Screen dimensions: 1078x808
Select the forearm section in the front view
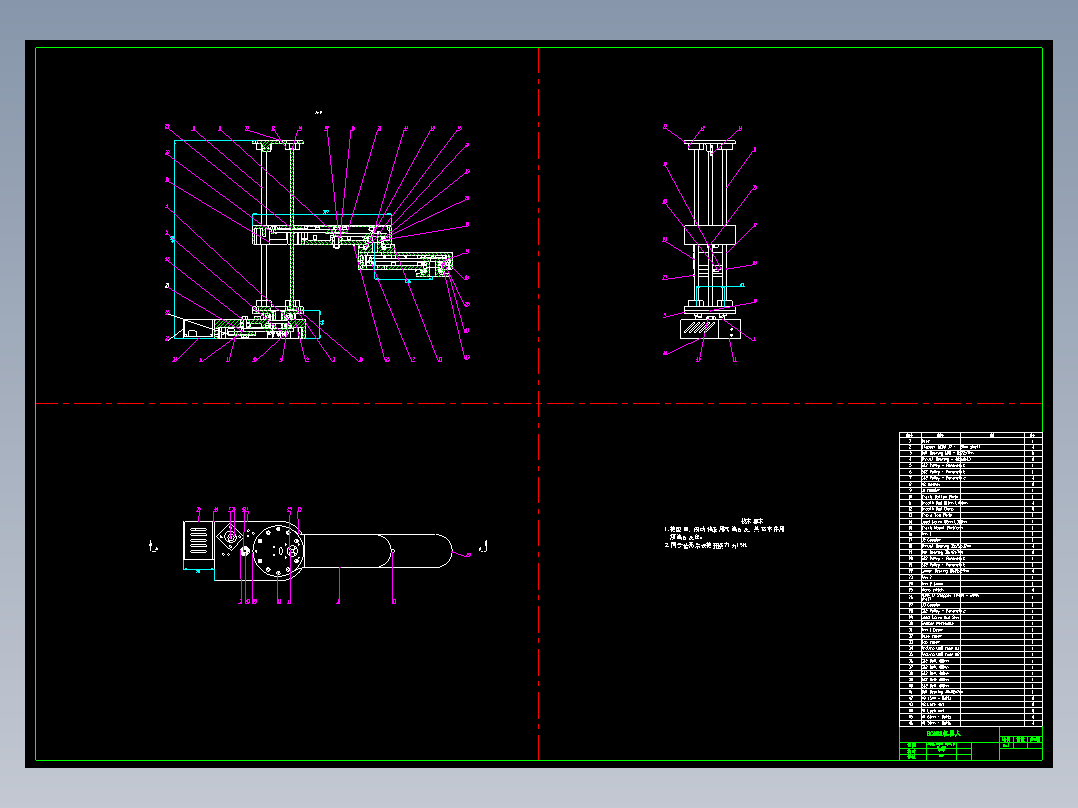pyautogui.click(x=406, y=261)
